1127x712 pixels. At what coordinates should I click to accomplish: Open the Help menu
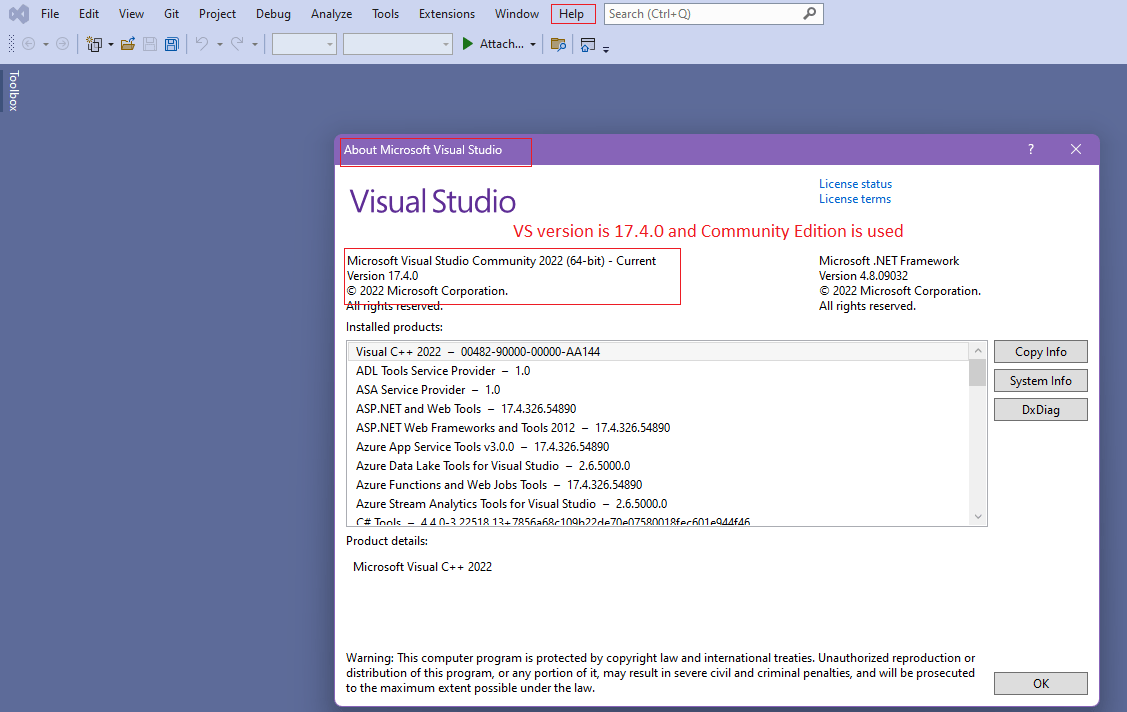coord(573,14)
